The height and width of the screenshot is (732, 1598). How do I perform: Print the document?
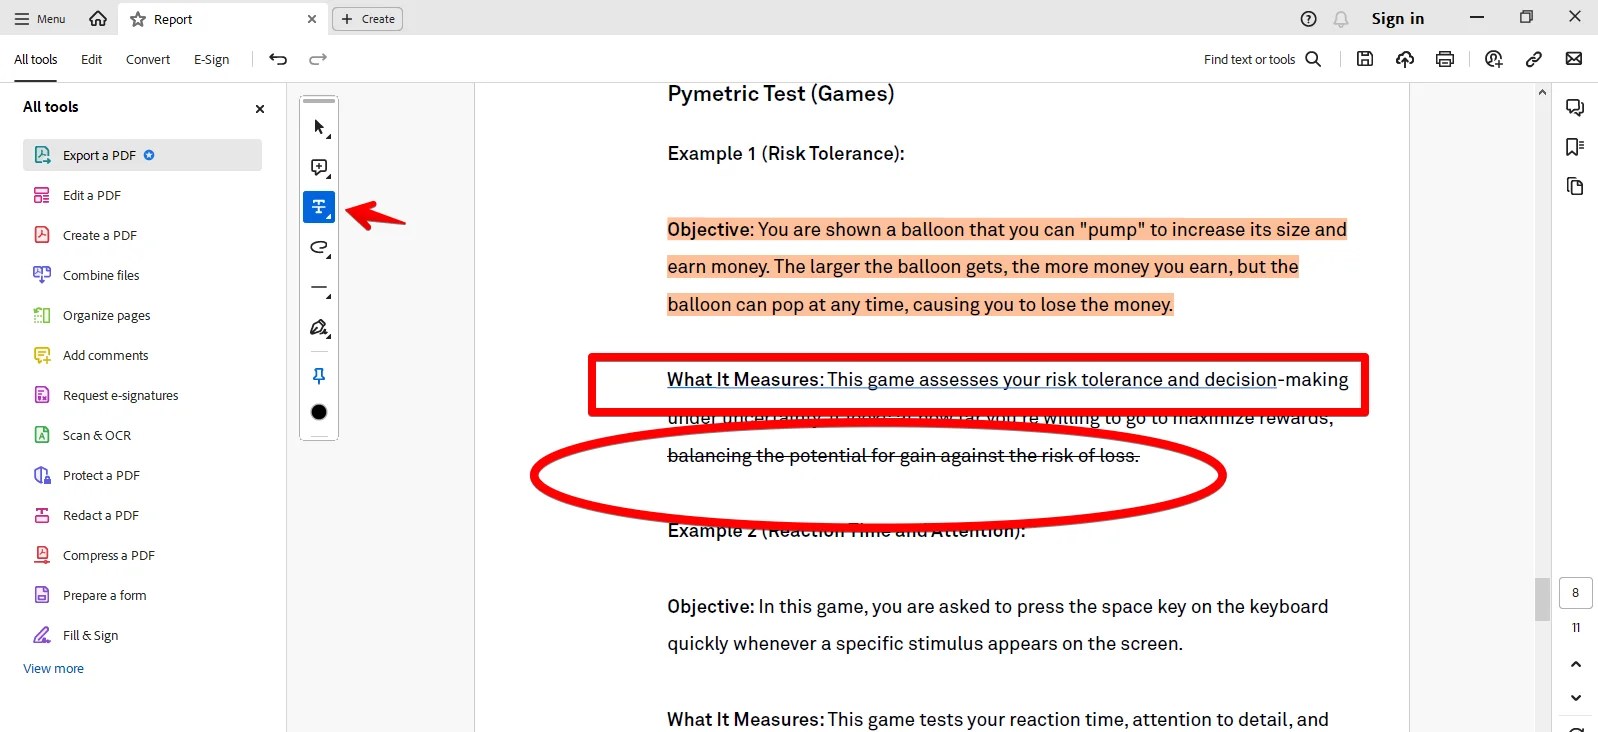[x=1445, y=59]
